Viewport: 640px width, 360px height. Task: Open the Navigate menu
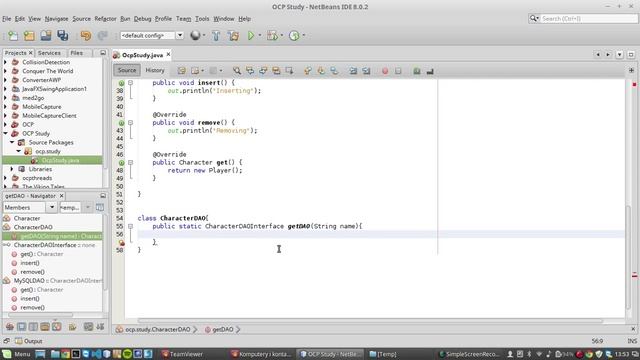tap(56, 19)
